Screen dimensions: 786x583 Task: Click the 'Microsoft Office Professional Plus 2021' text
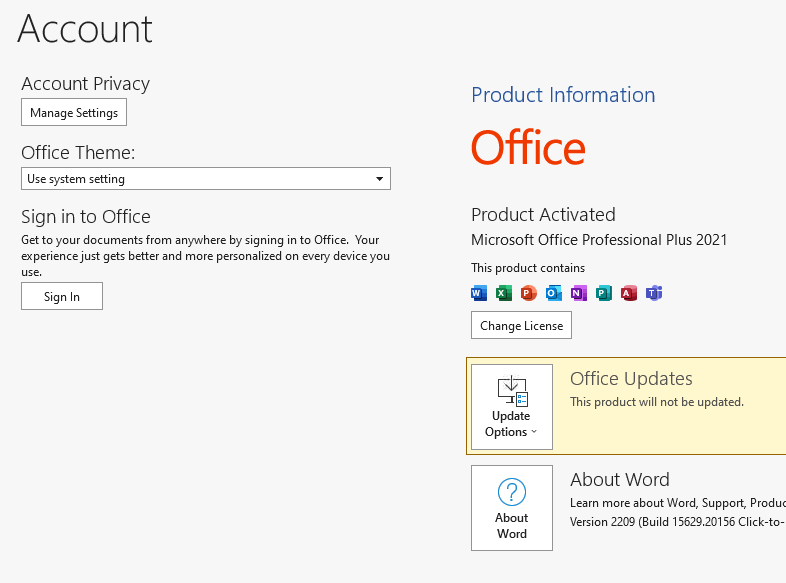[x=599, y=240]
